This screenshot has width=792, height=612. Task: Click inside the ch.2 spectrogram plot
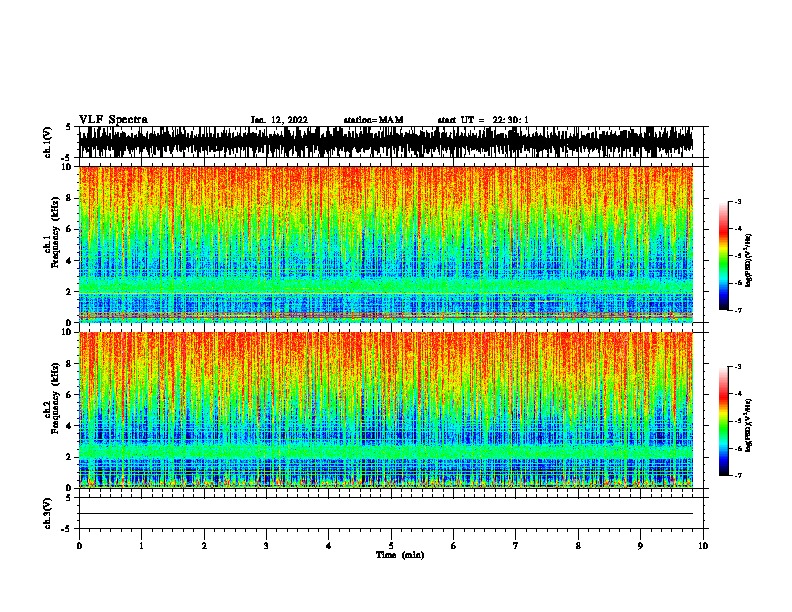click(386, 410)
